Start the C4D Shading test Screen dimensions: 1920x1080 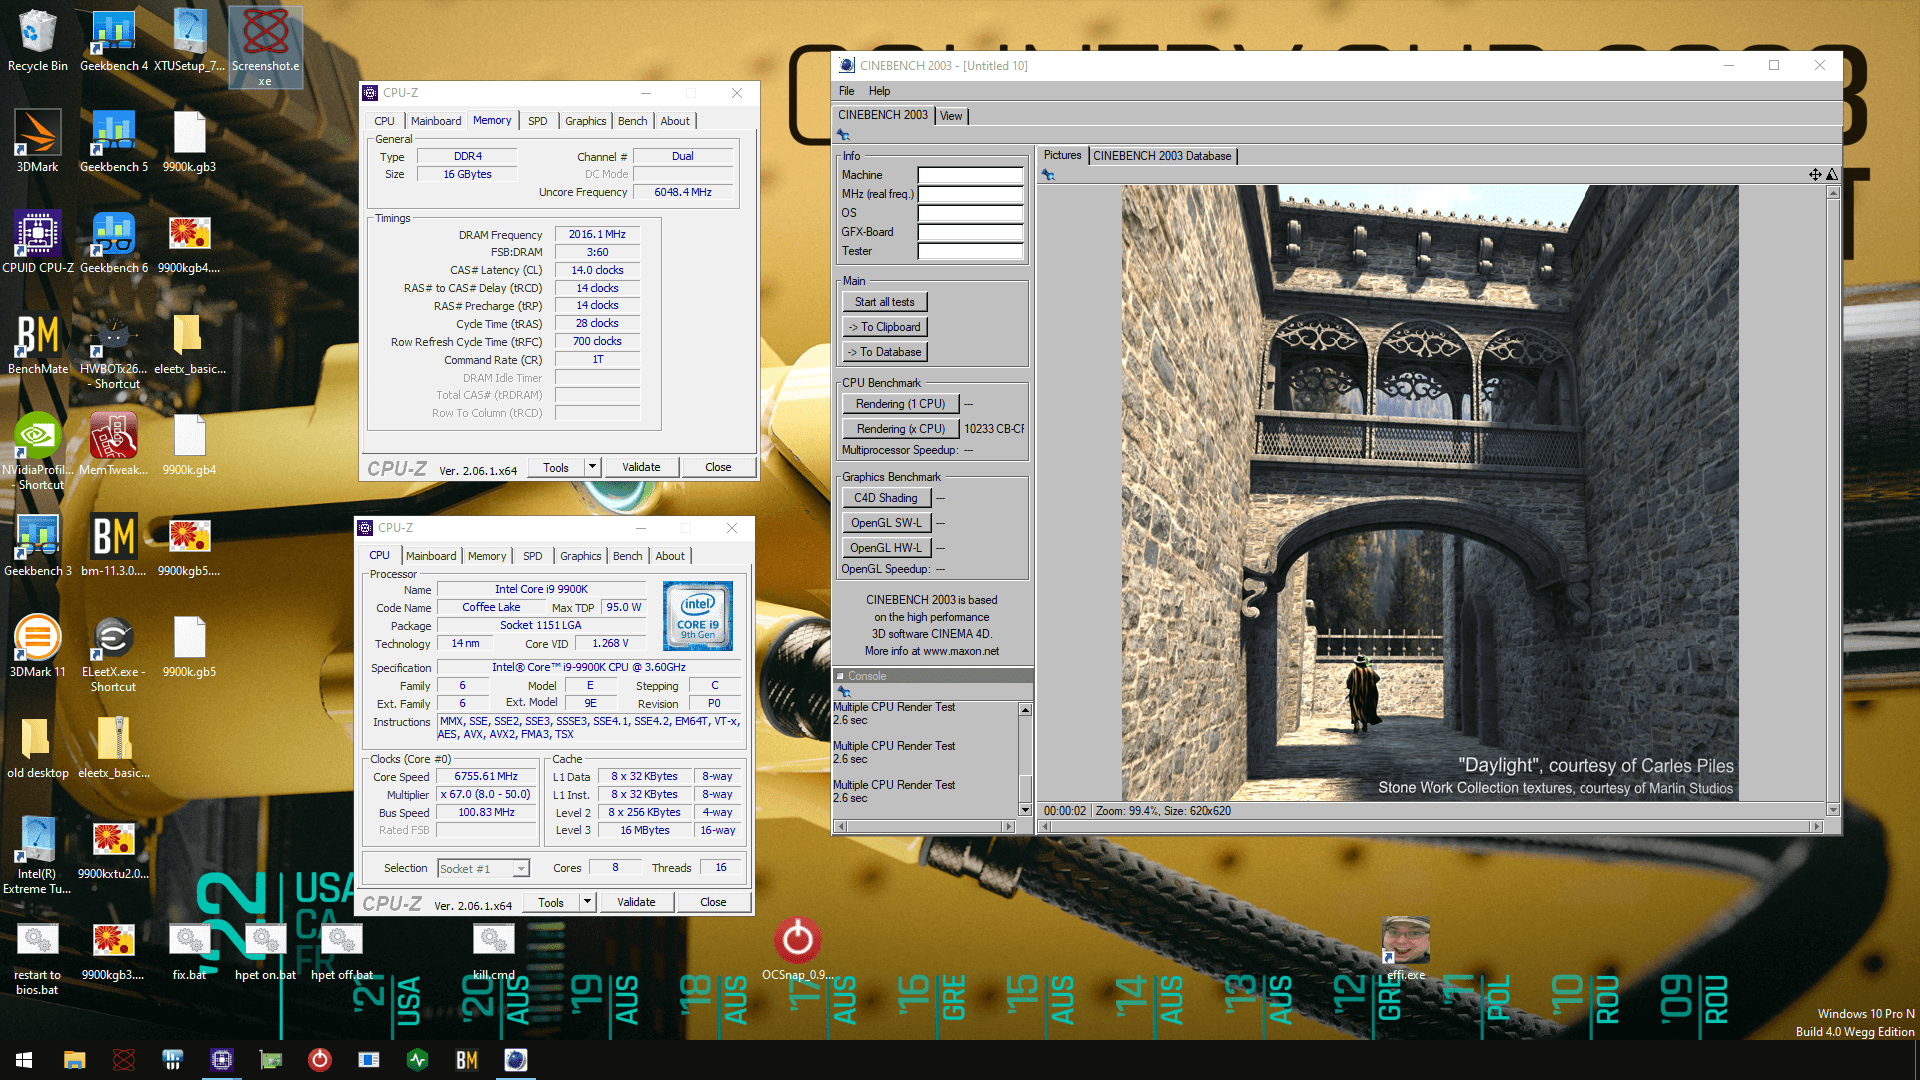tap(886, 498)
